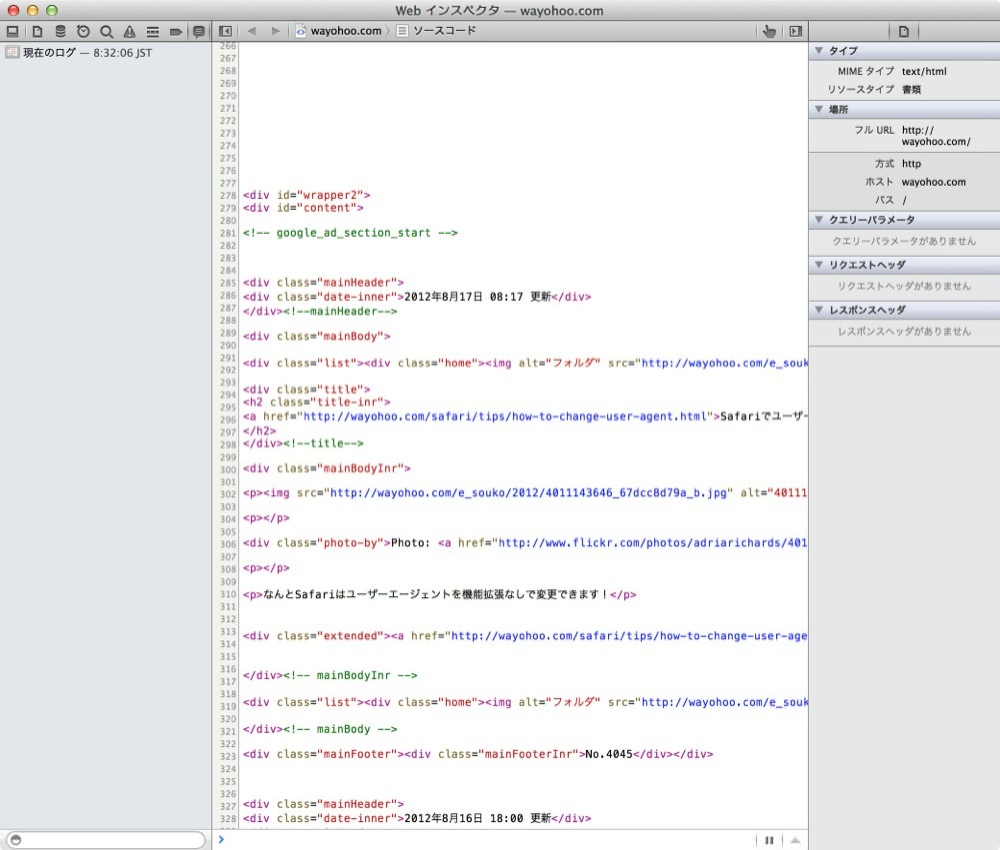Go forward with the right arrow
Screen dimensions: 1000x850
point(275,31)
